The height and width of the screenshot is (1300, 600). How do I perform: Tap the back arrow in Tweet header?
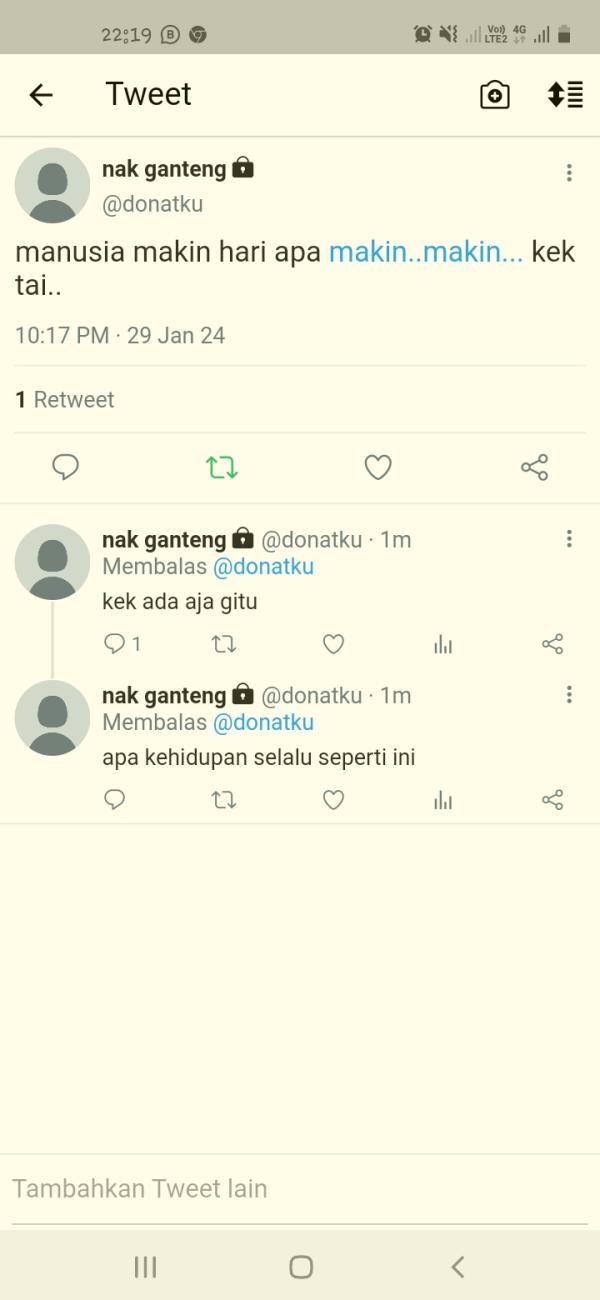[x=40, y=95]
